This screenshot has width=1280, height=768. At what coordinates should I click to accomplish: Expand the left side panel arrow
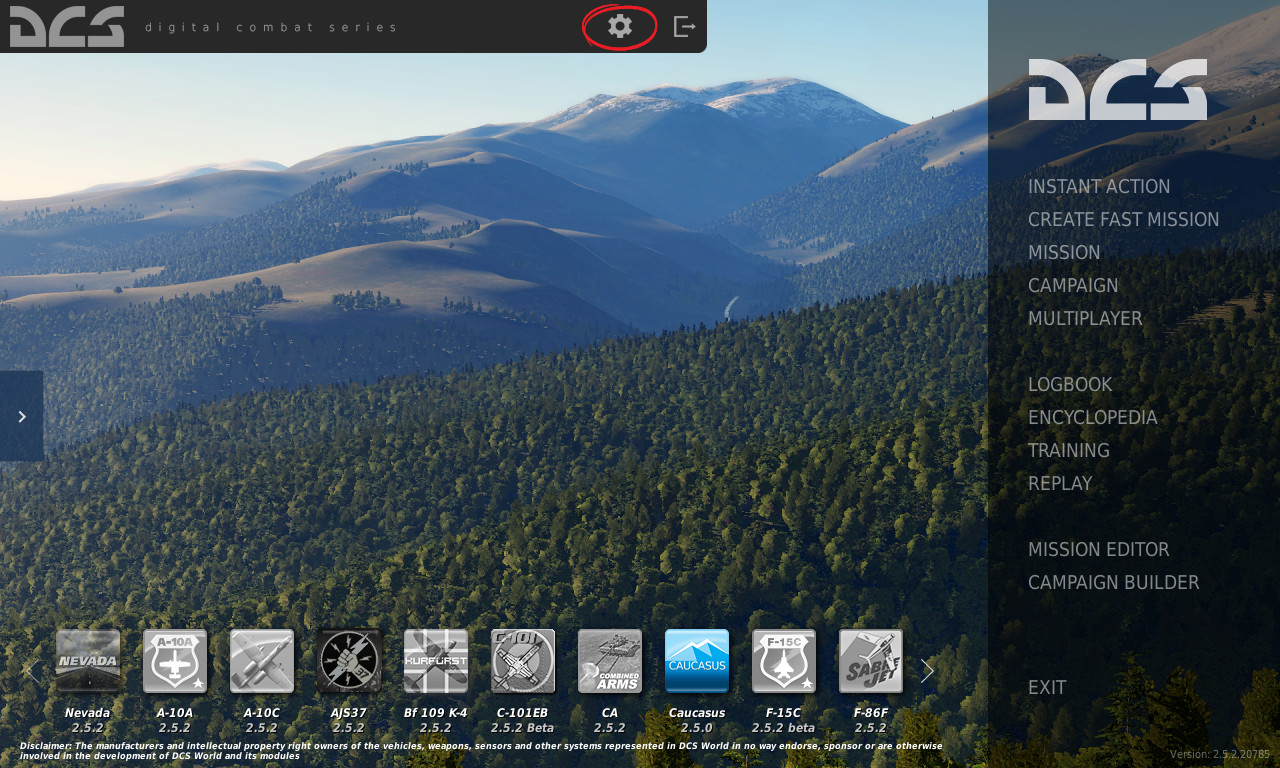(22, 416)
